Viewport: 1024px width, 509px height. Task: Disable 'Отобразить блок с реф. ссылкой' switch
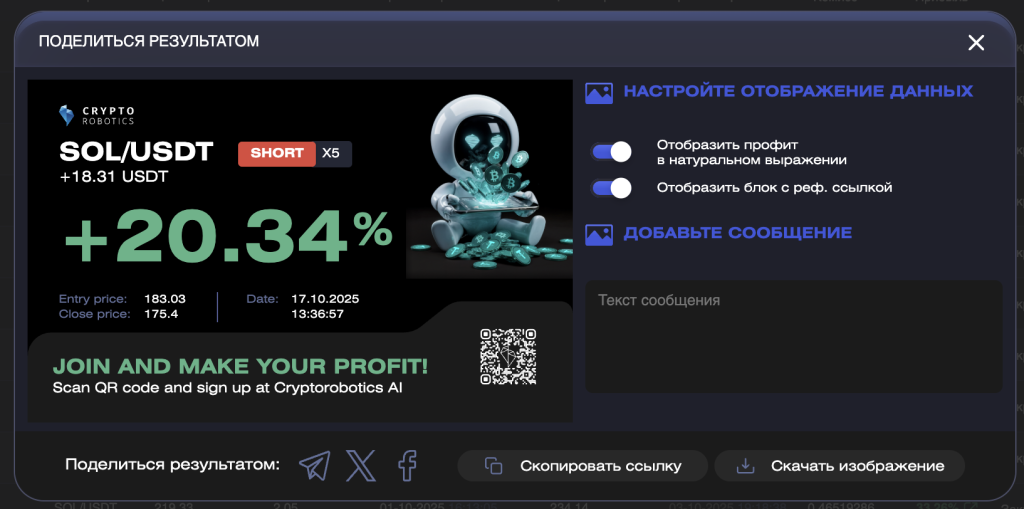pos(611,188)
